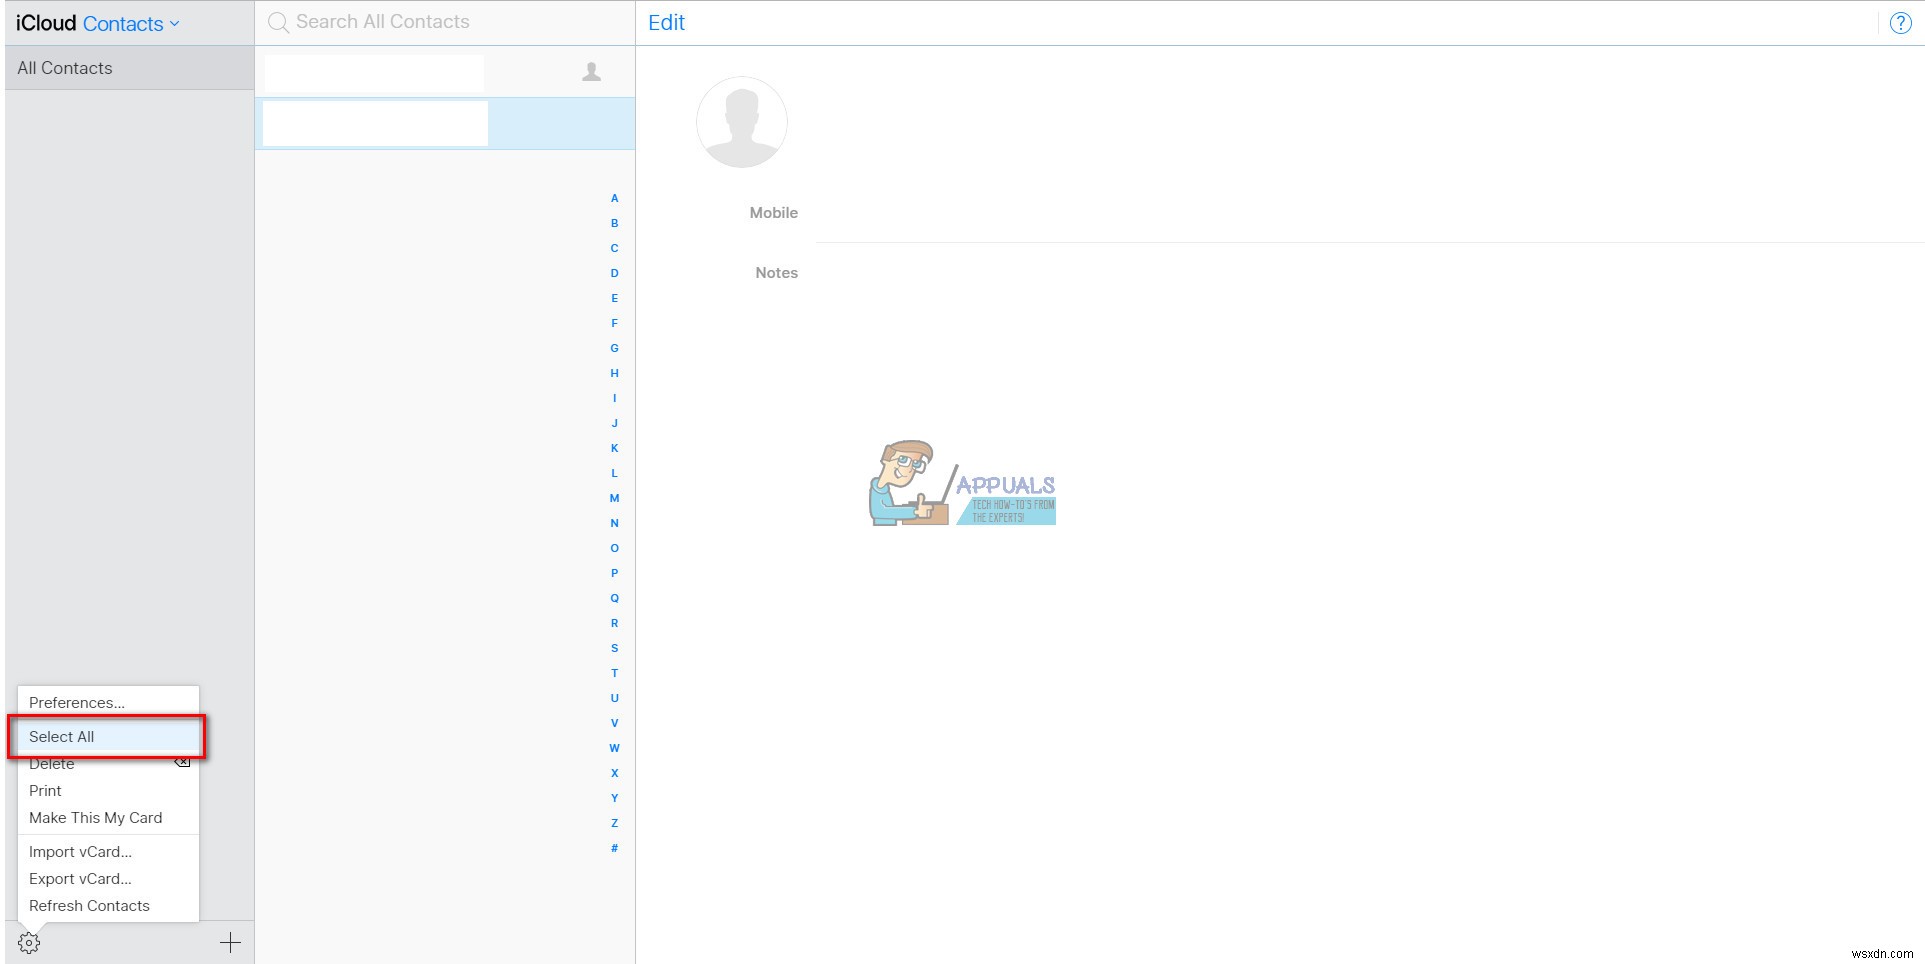Click the Notes field label
This screenshot has height=964, width=1925.
(776, 272)
